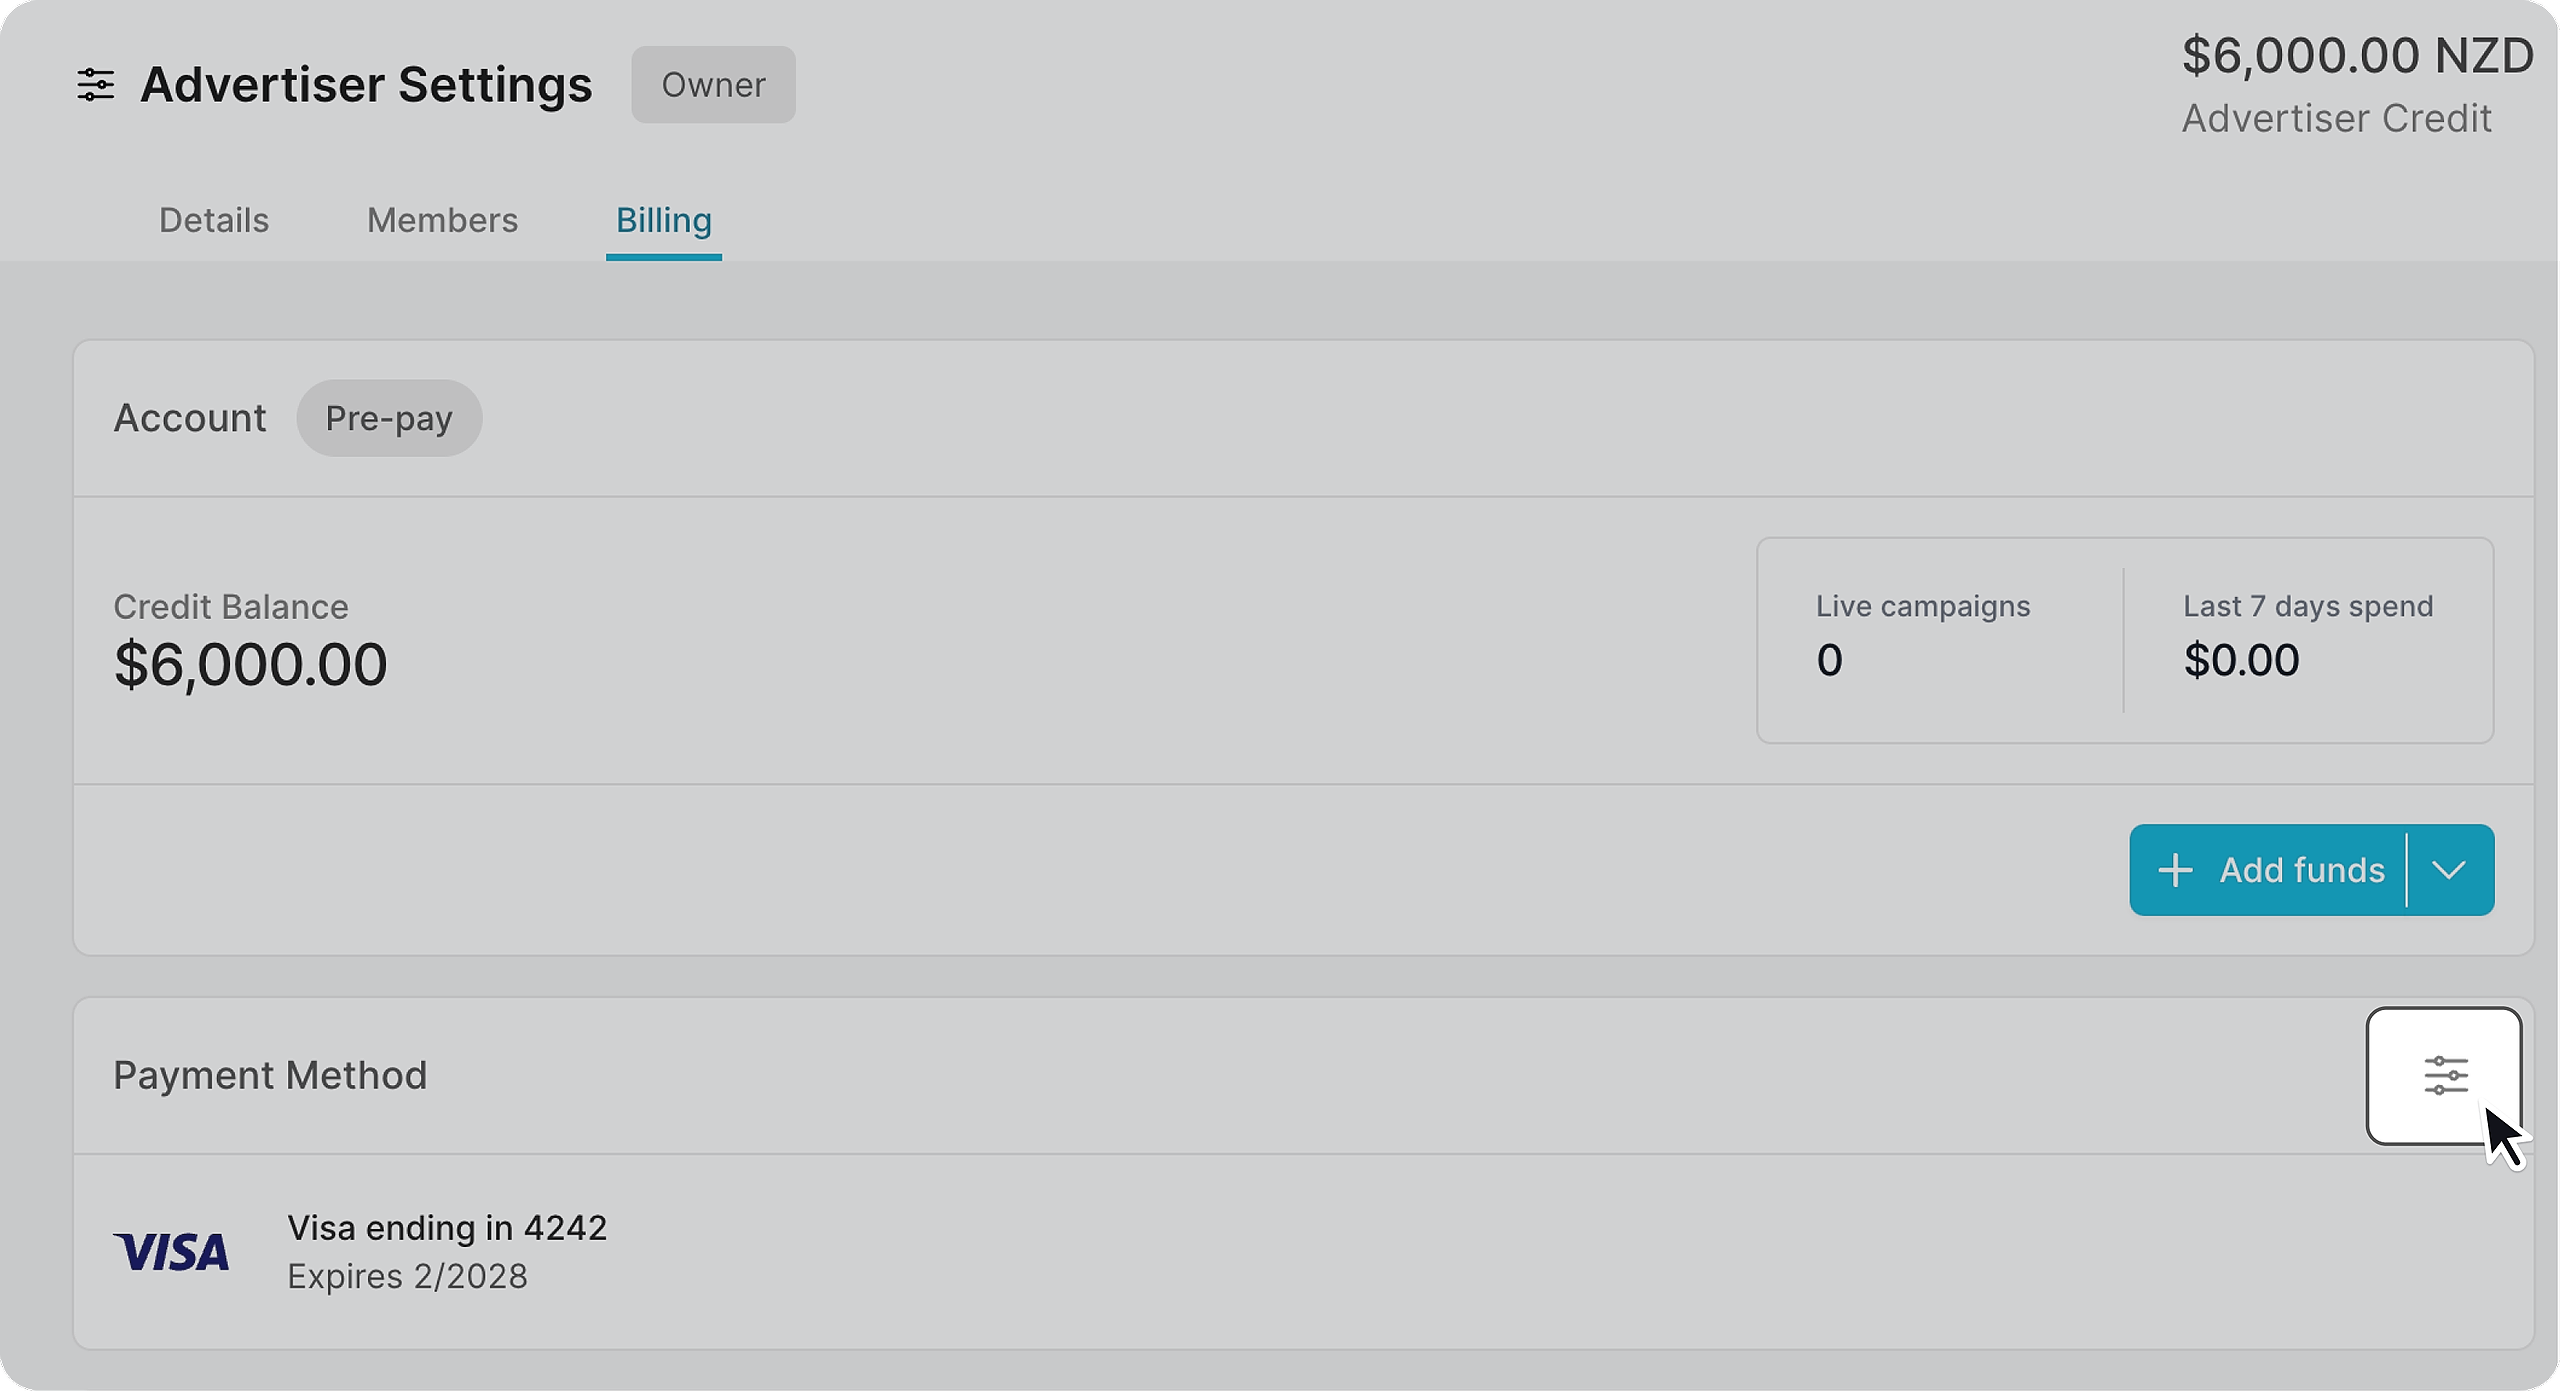Click the Credit Balance amount
This screenshot has width=2560, height=1391.
tap(250, 664)
